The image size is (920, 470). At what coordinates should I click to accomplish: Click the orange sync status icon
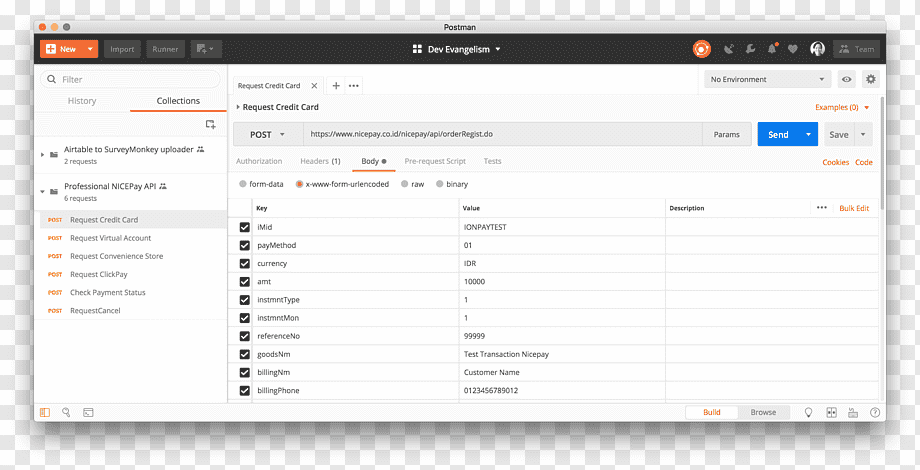(x=702, y=49)
